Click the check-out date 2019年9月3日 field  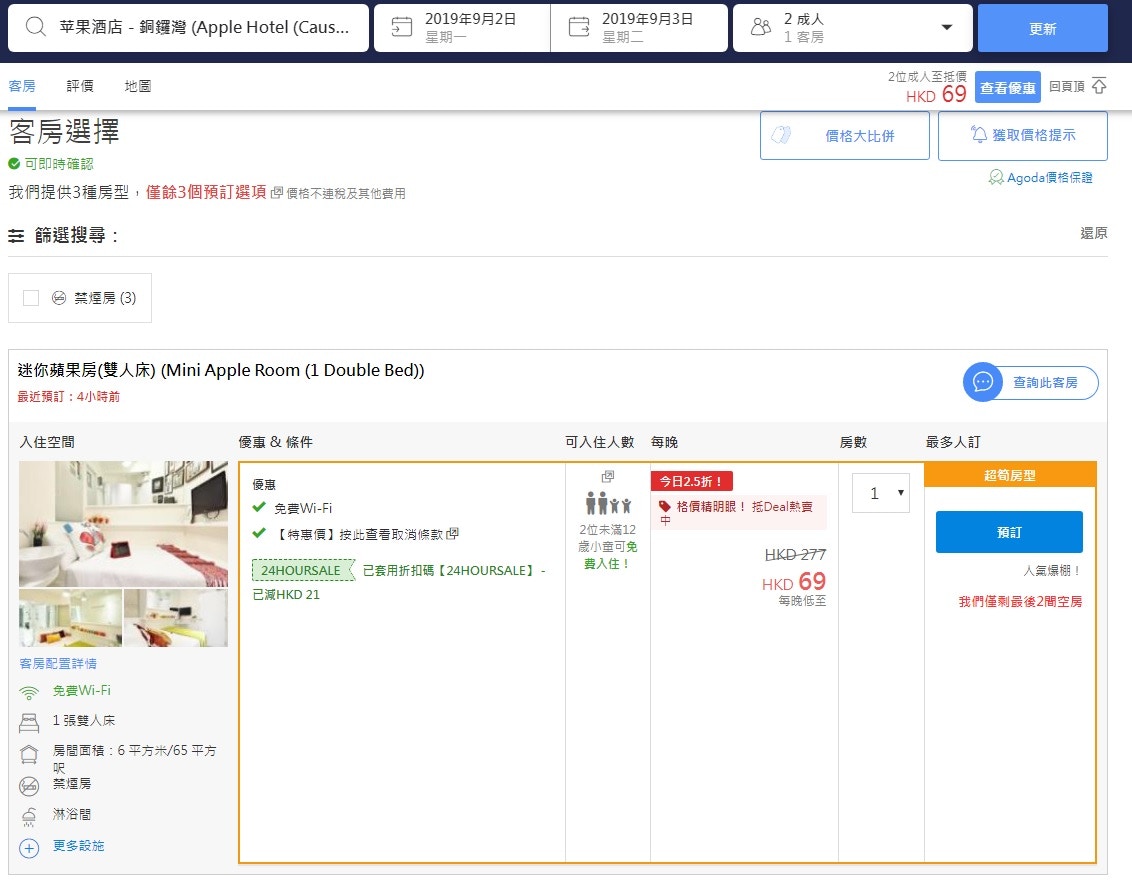[x=639, y=27]
